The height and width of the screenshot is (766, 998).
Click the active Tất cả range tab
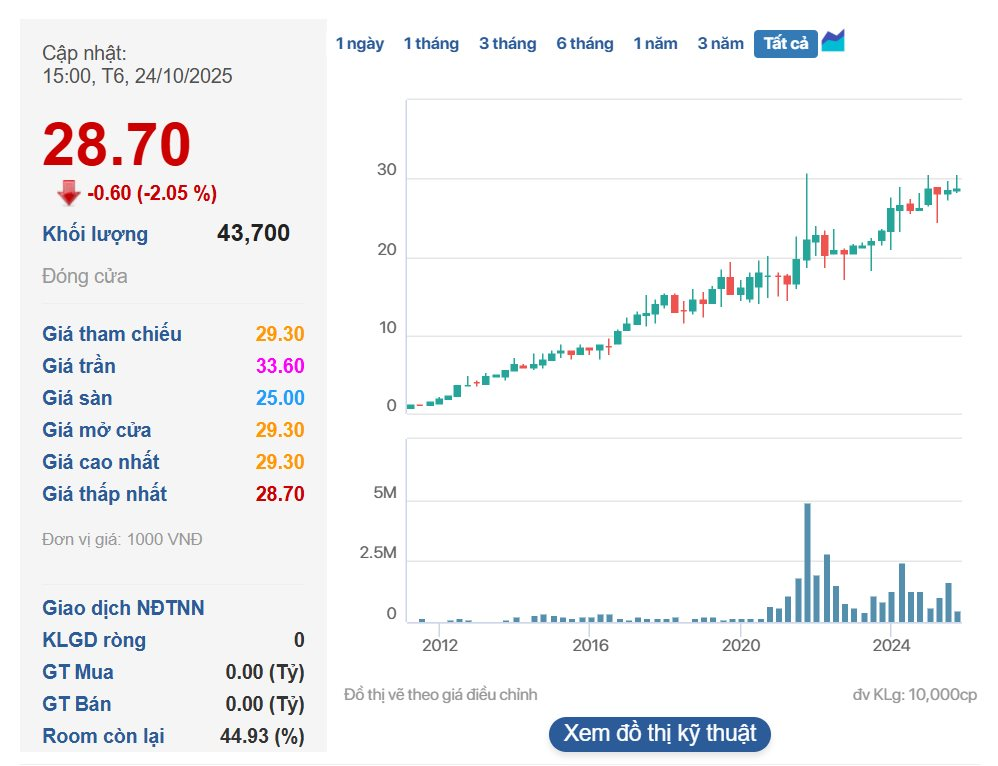pos(785,44)
